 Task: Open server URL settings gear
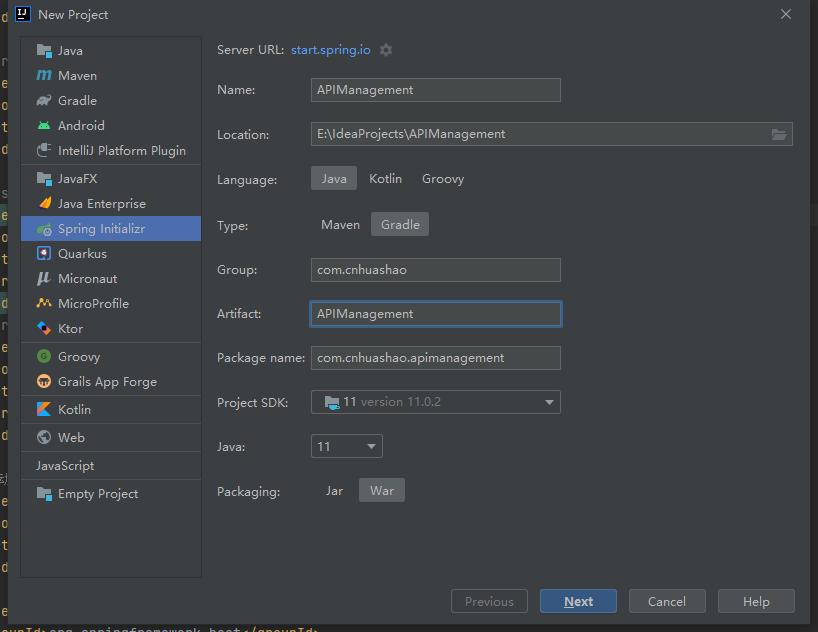[386, 50]
